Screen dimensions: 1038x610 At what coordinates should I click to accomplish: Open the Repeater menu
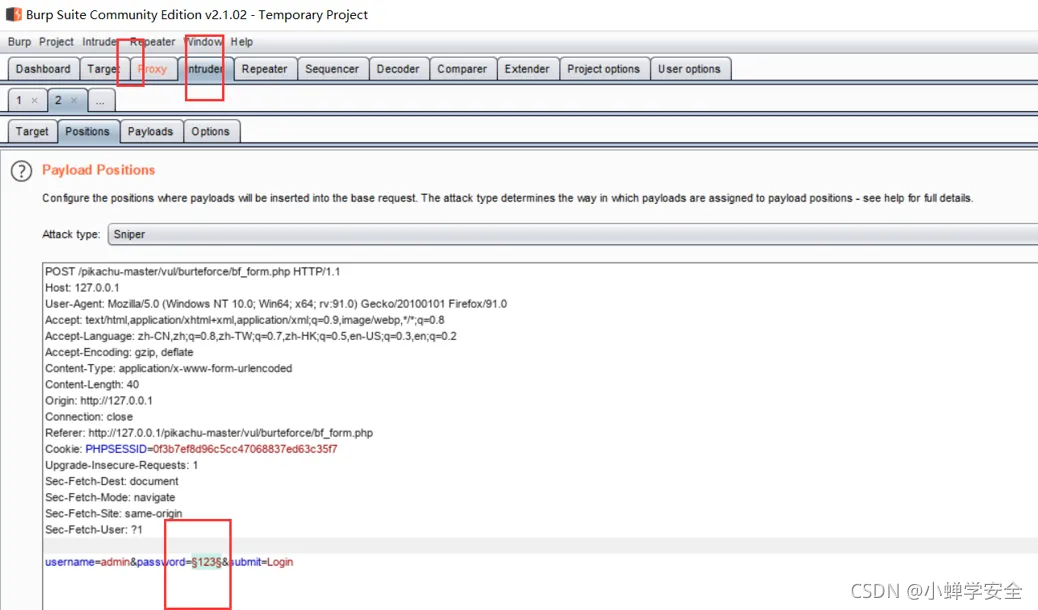coord(153,42)
